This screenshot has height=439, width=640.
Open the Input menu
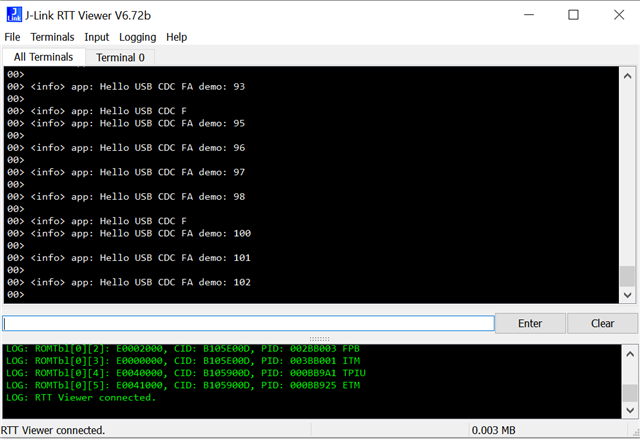(97, 37)
